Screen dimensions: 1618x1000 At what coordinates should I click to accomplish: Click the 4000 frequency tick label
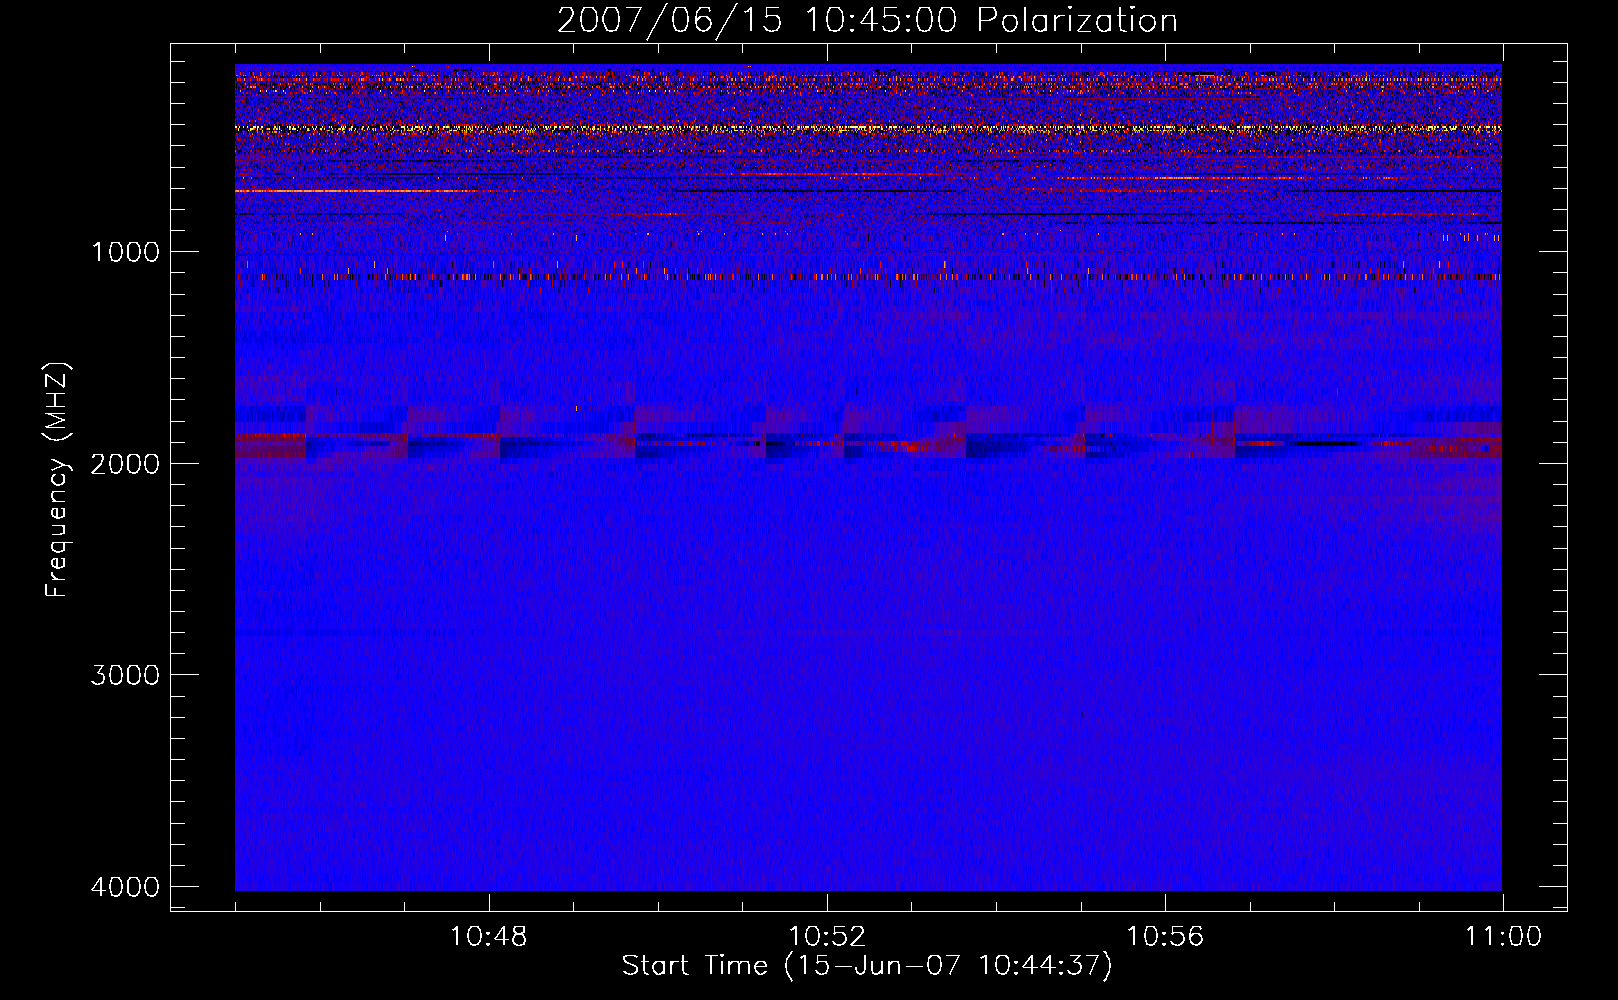click(125, 887)
